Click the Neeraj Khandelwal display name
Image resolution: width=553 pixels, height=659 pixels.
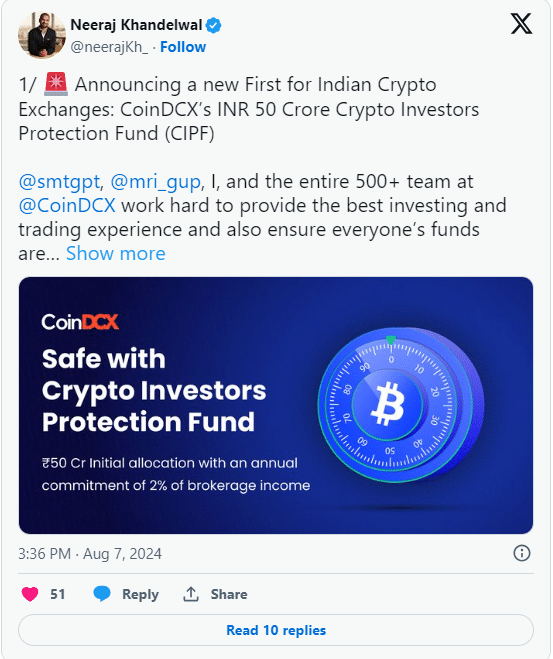(x=136, y=25)
